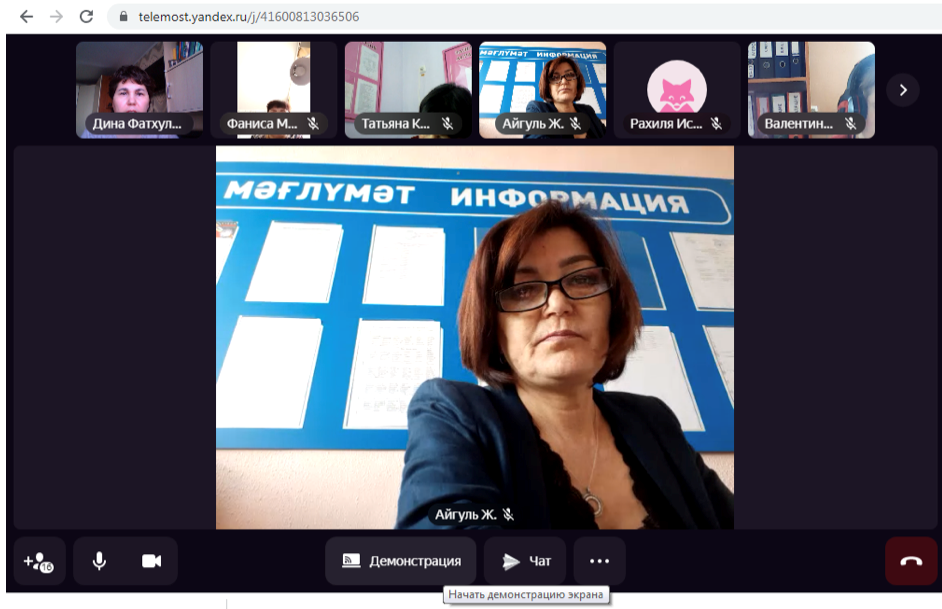Toggle the microphone button

pyautogui.click(x=99, y=561)
